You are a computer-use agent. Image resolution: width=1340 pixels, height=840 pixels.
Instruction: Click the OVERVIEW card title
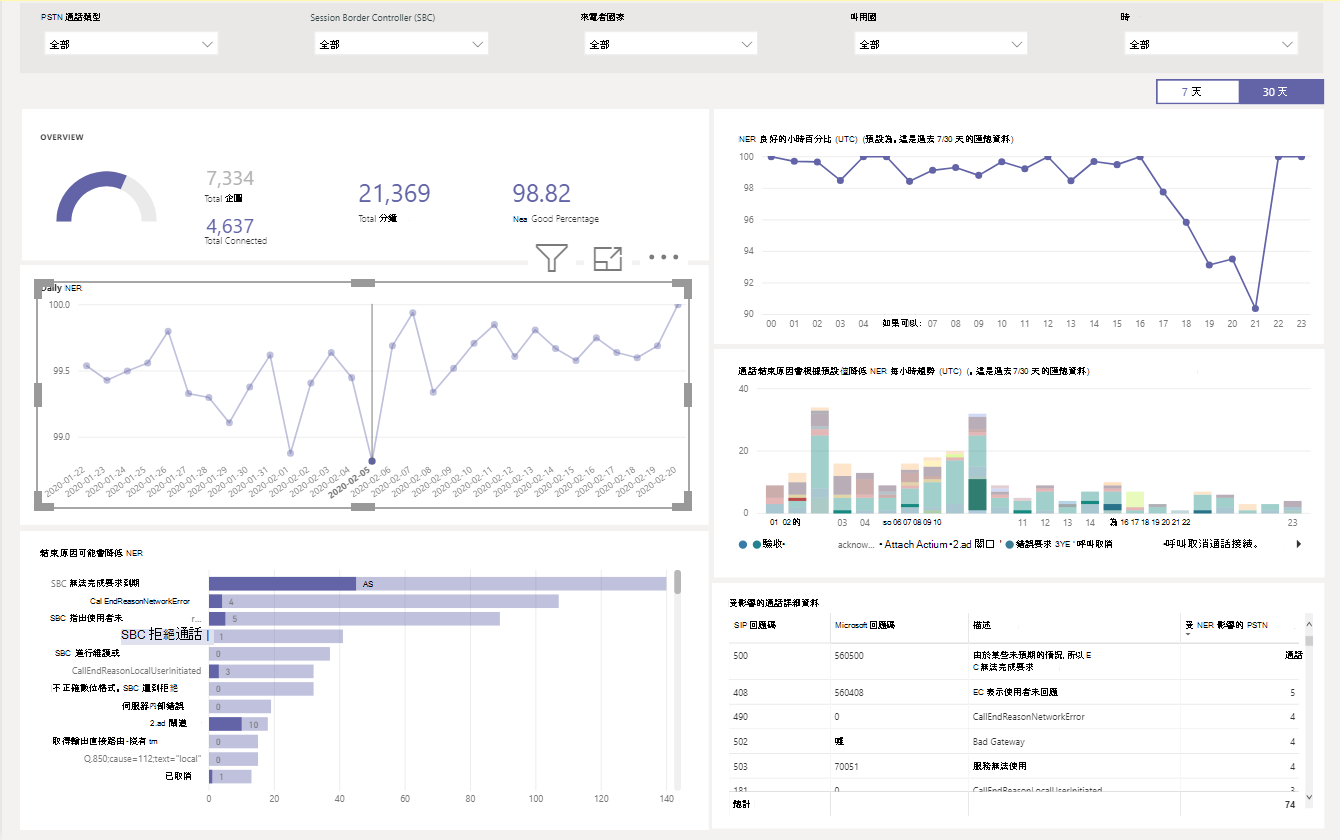tap(62, 137)
